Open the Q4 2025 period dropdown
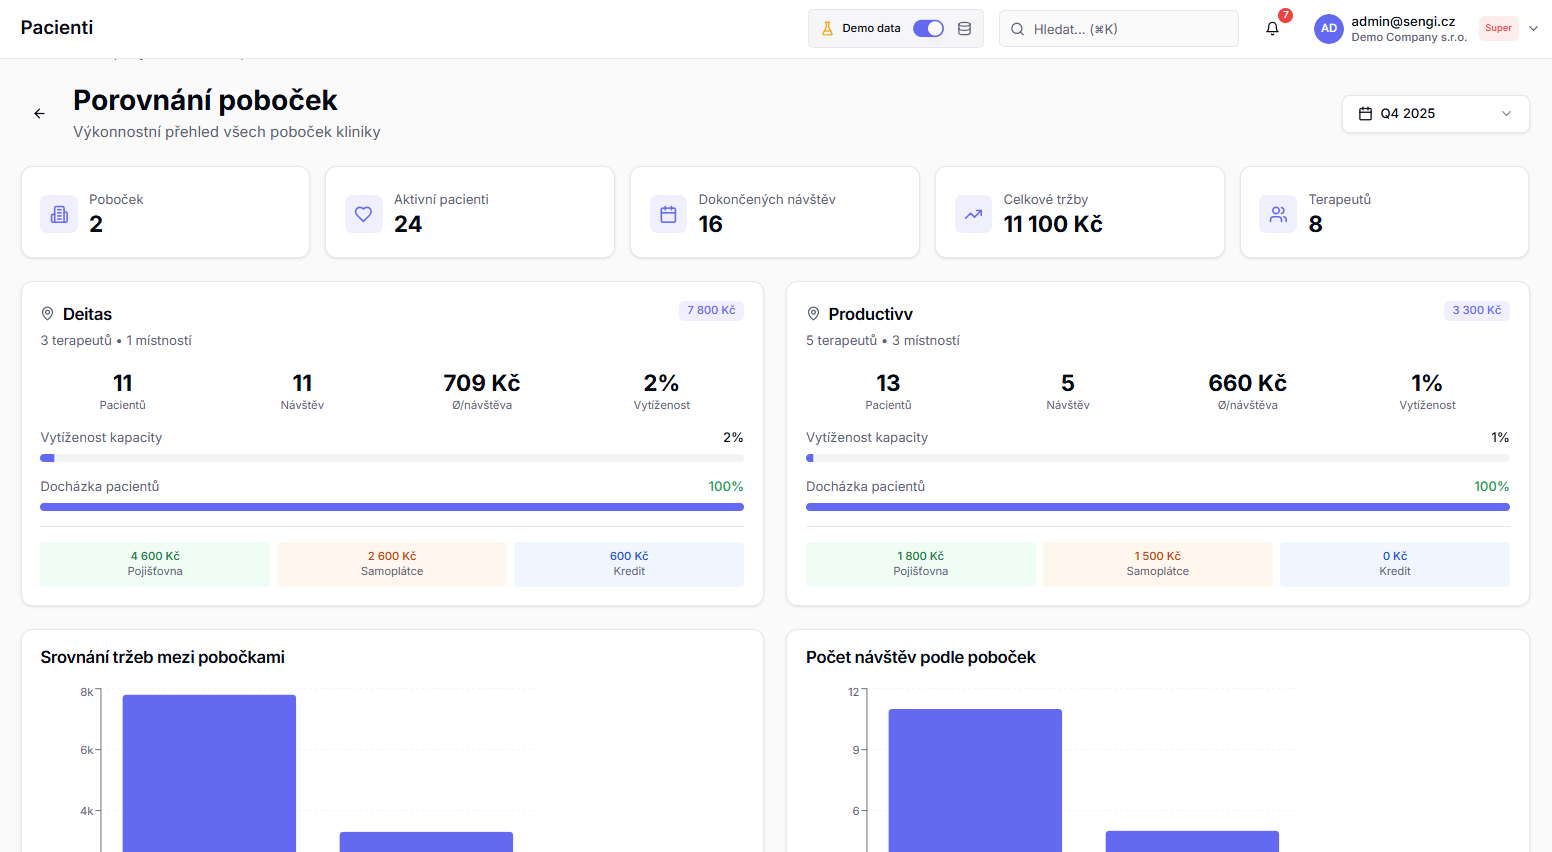 tap(1435, 114)
